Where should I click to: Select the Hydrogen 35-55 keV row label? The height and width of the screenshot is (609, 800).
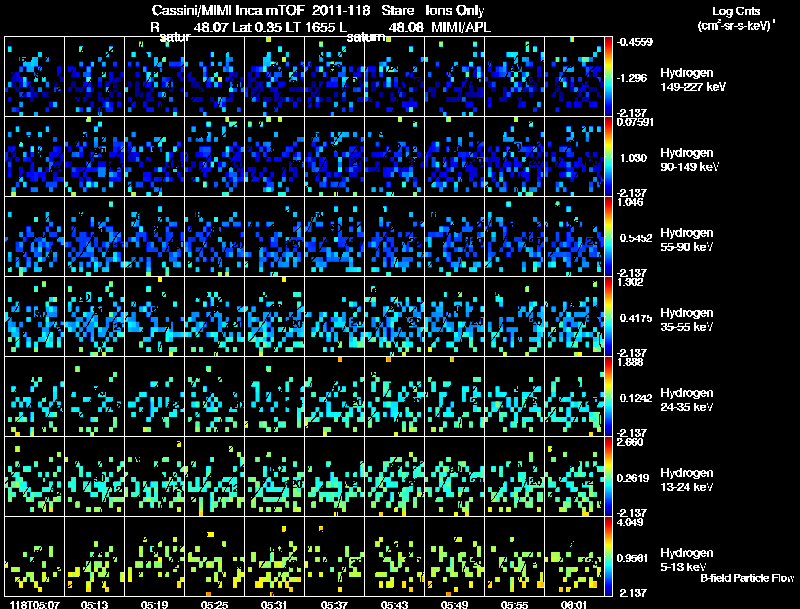point(686,319)
